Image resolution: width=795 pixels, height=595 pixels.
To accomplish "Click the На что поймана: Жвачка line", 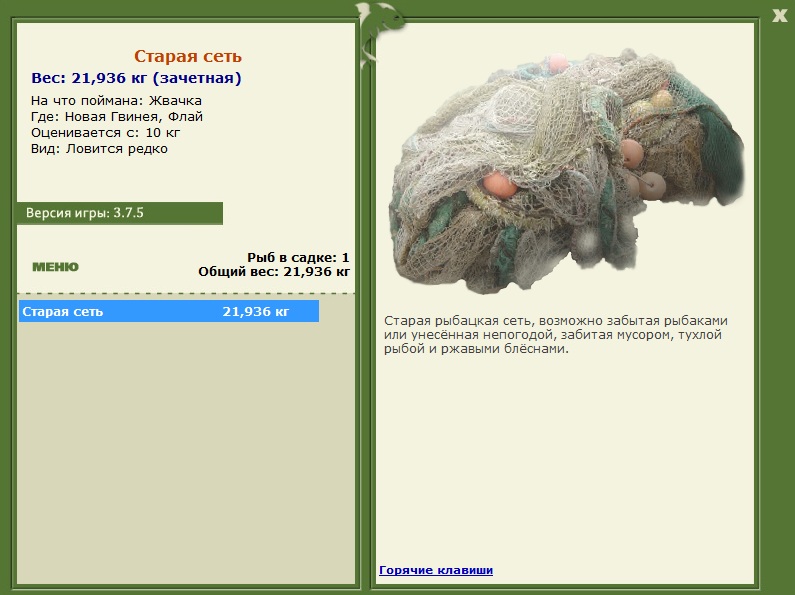I will coord(116,100).
